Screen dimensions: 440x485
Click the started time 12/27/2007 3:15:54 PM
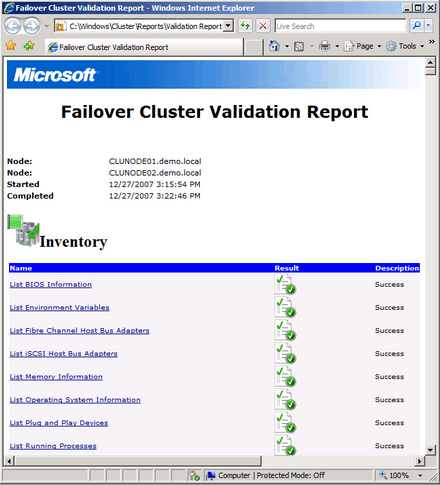point(155,184)
